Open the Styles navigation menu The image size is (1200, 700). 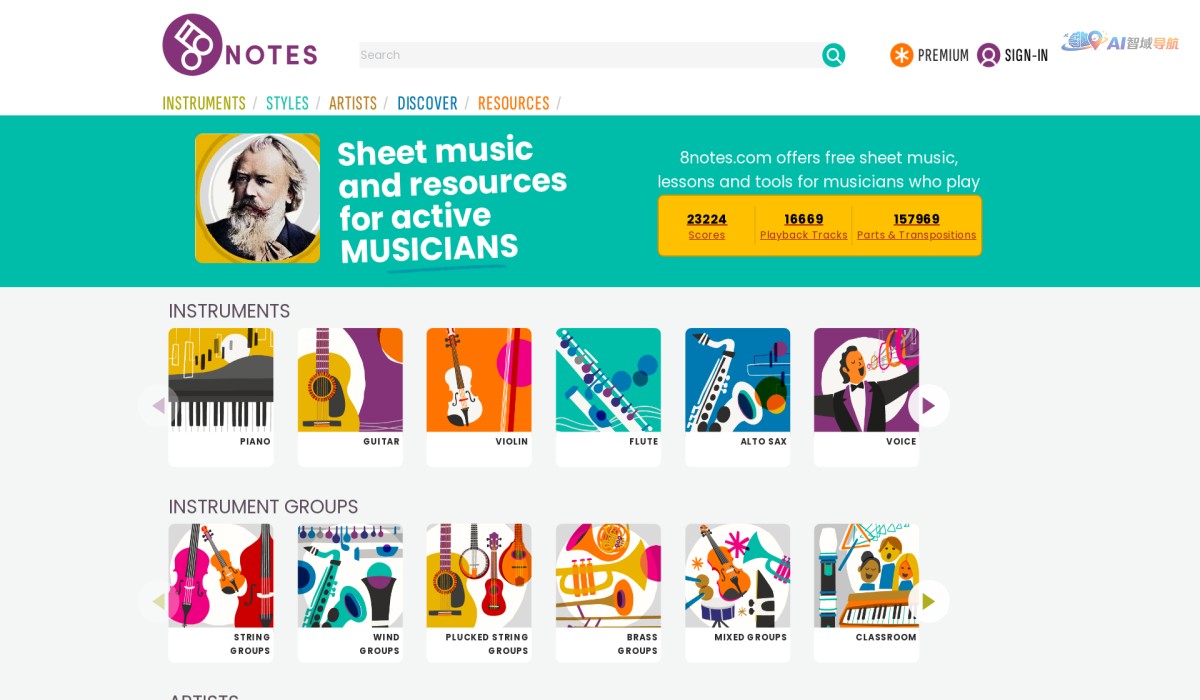click(x=287, y=103)
